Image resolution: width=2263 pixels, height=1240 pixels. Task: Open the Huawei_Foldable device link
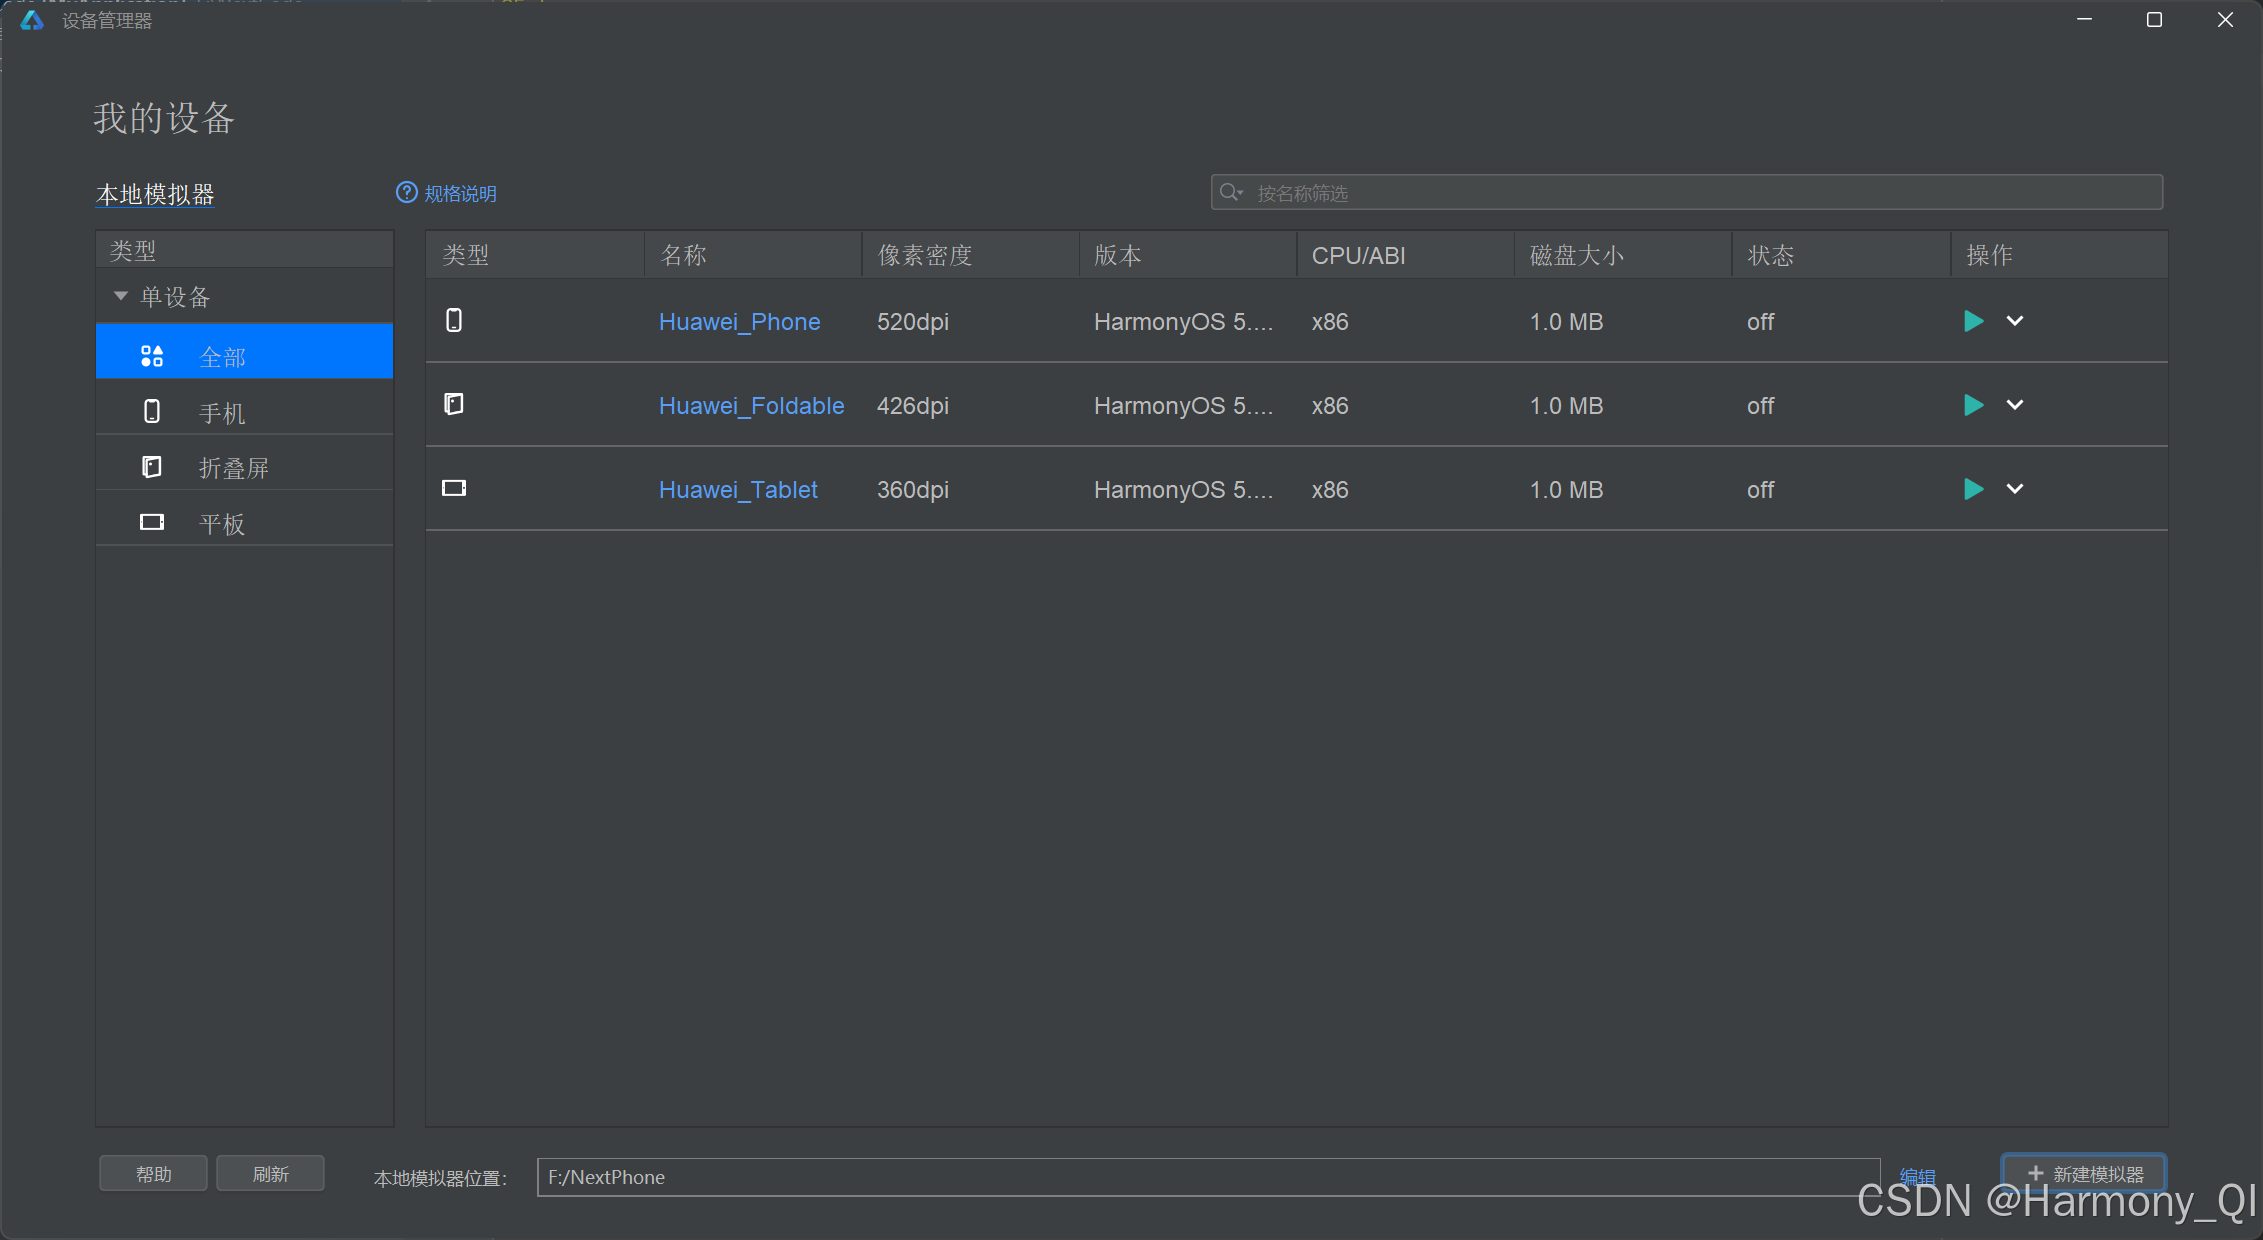pos(751,406)
